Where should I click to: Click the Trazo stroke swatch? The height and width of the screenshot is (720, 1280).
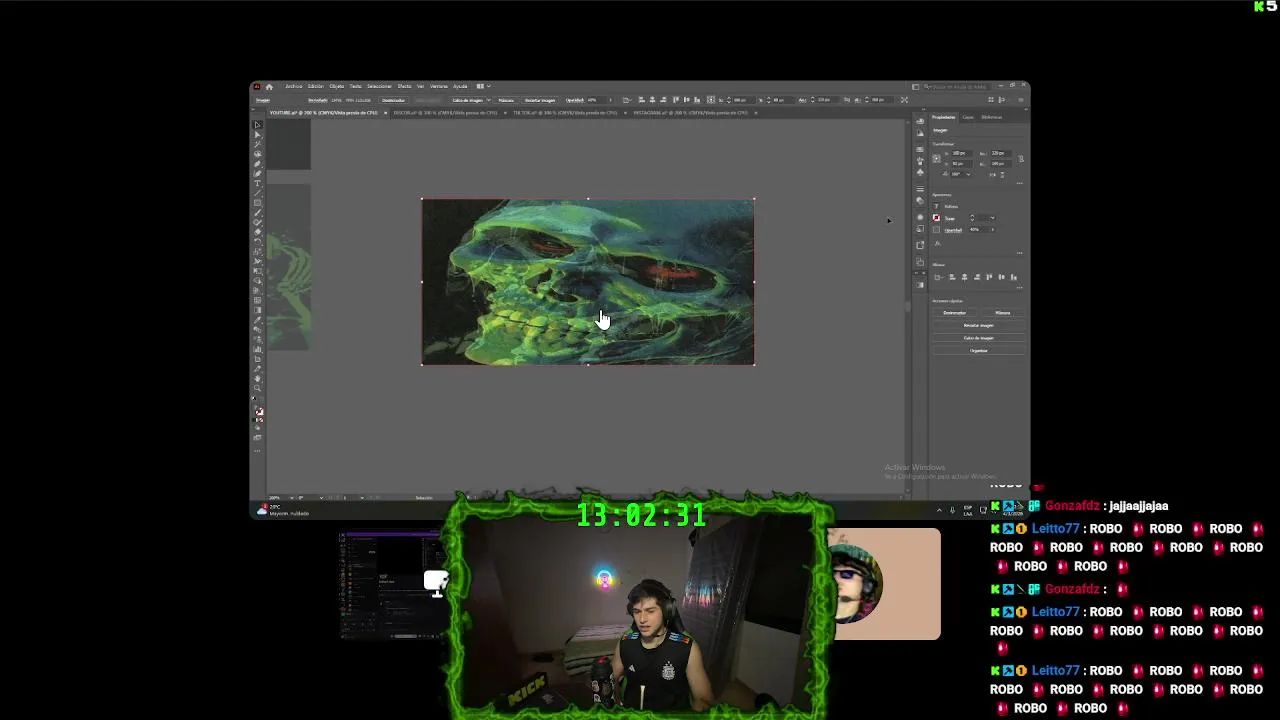coord(937,218)
